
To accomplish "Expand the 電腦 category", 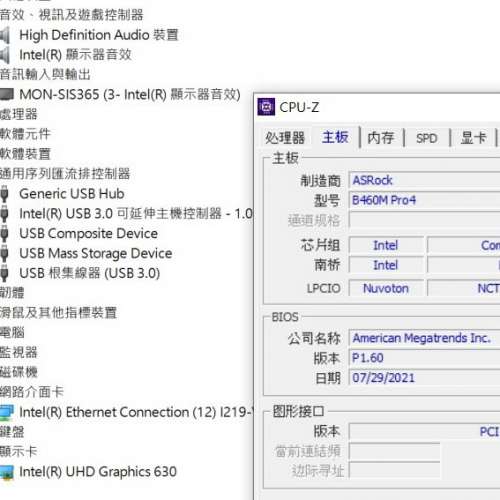I will click(12, 333).
